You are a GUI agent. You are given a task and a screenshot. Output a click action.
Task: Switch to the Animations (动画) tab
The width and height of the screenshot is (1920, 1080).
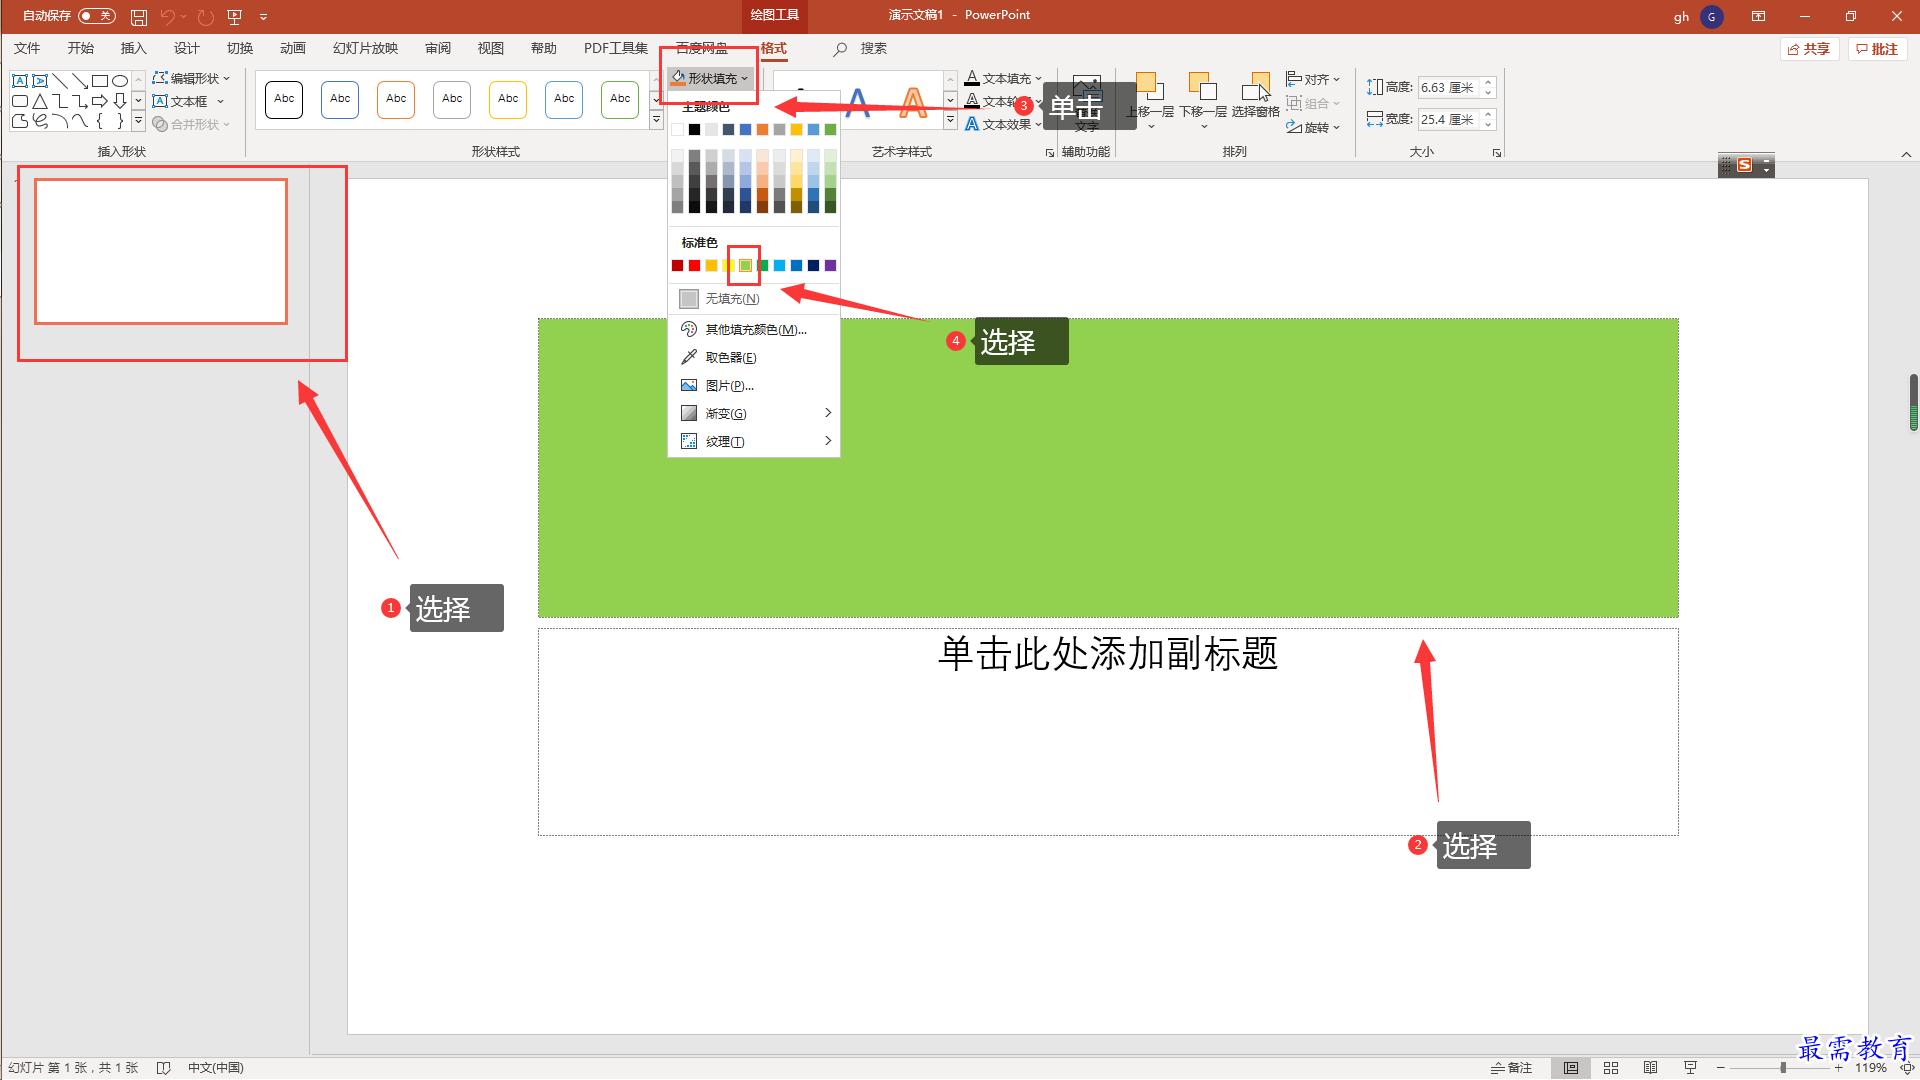(292, 48)
